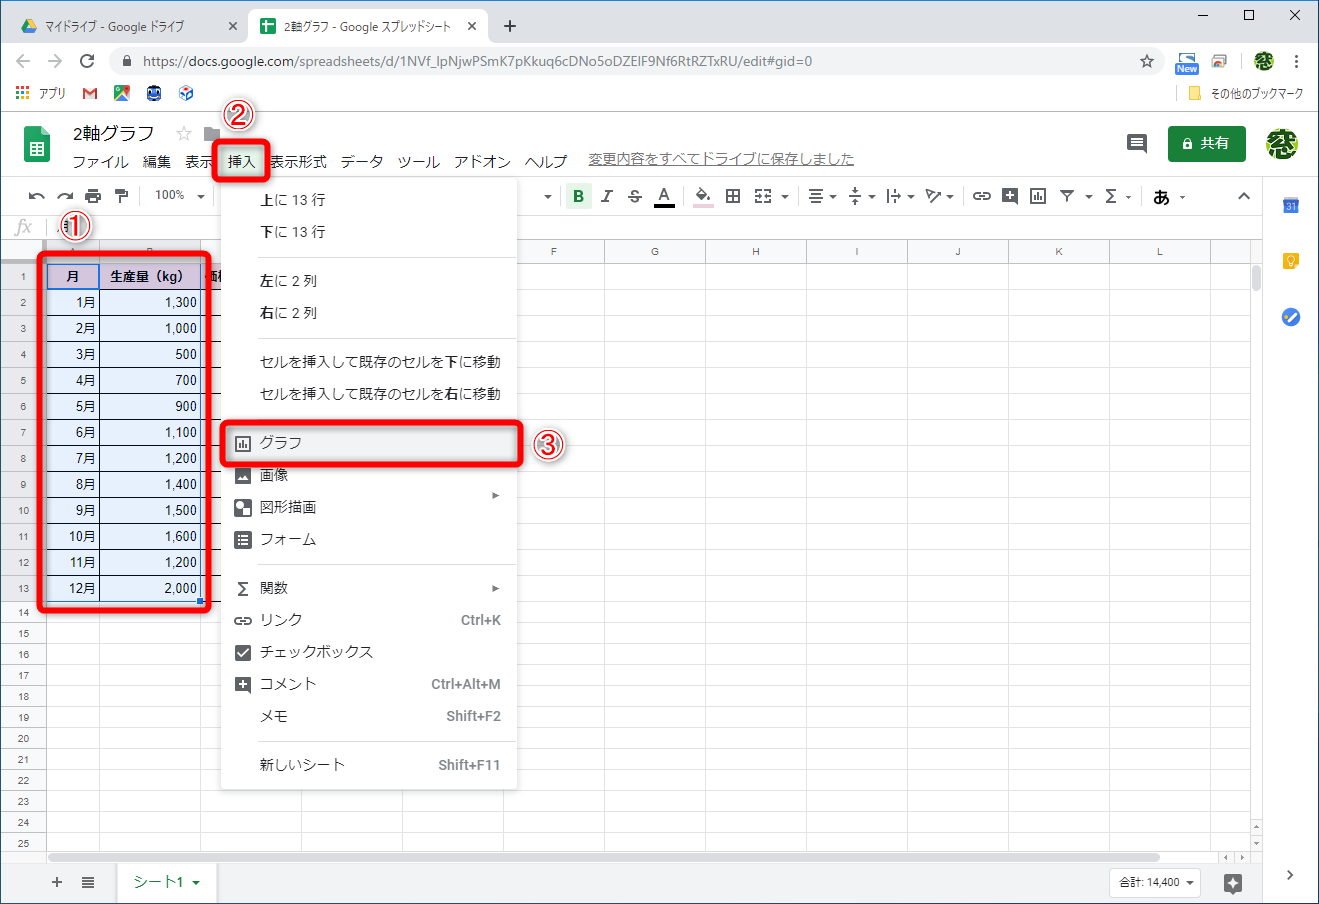Open the functions sigma dropdown

(1117, 196)
